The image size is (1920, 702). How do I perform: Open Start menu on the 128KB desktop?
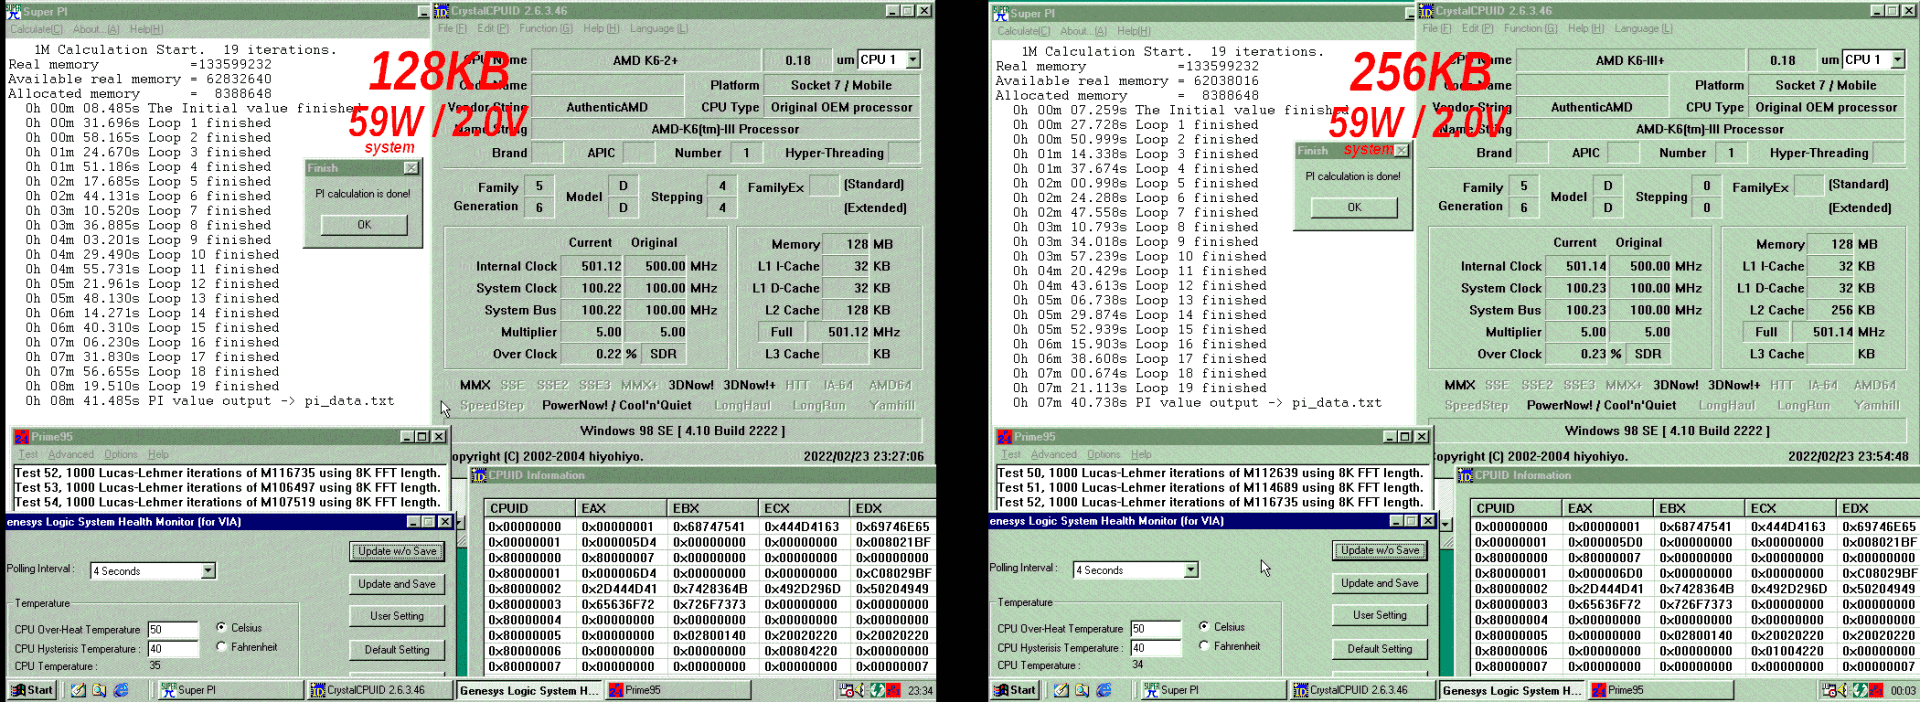pyautogui.click(x=31, y=690)
